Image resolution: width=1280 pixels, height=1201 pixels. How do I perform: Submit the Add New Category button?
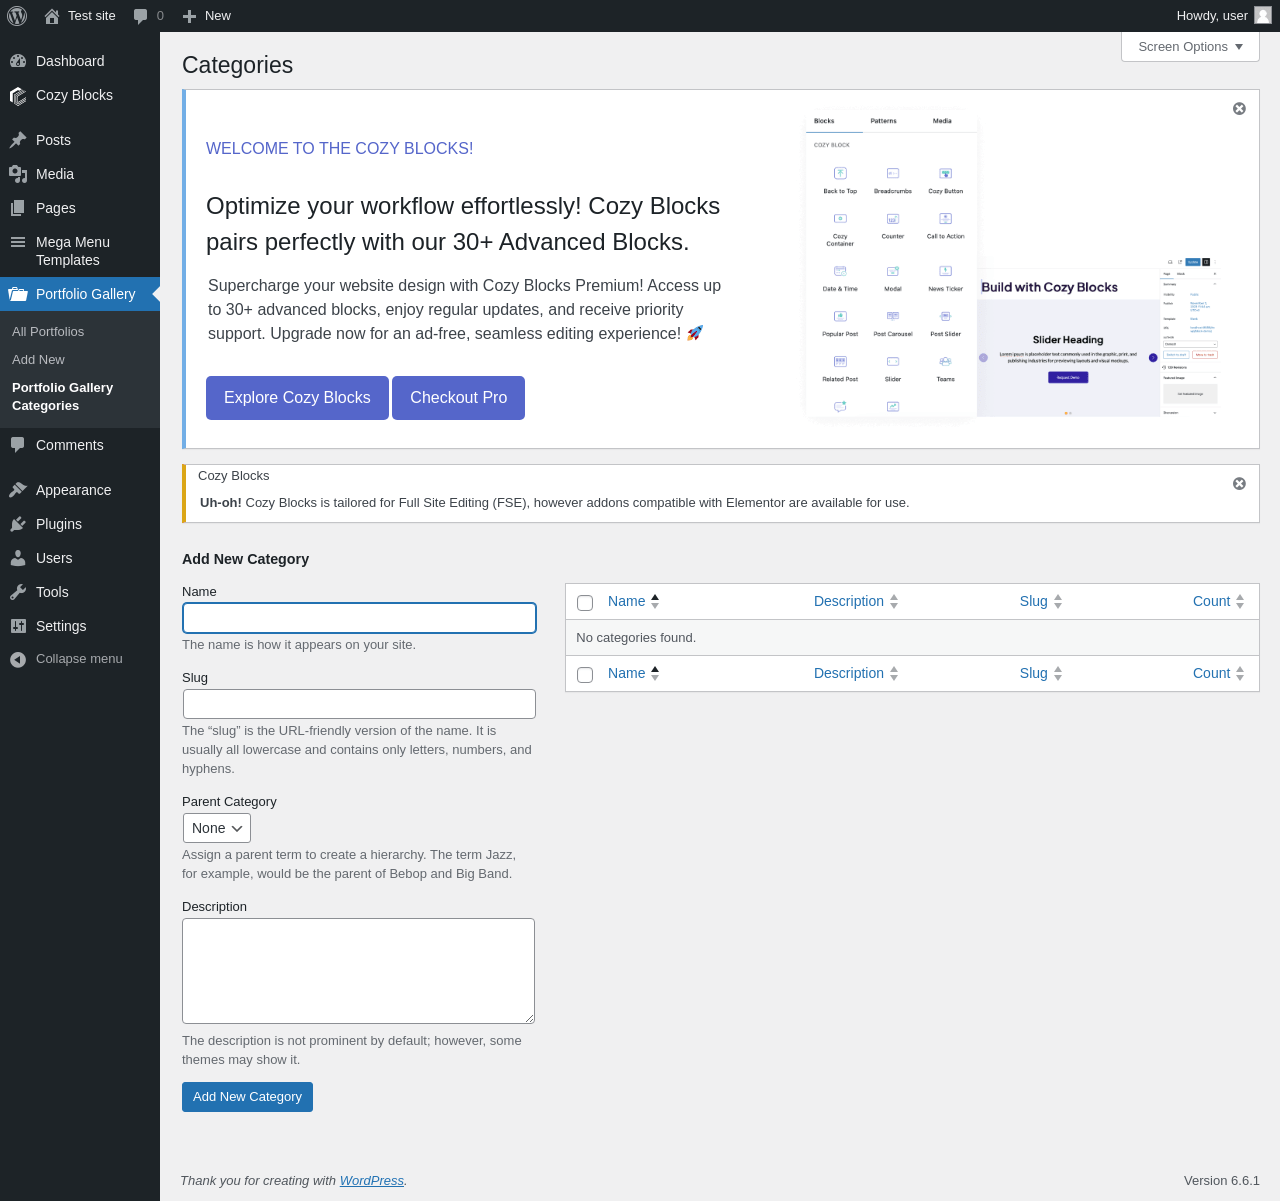click(247, 1097)
